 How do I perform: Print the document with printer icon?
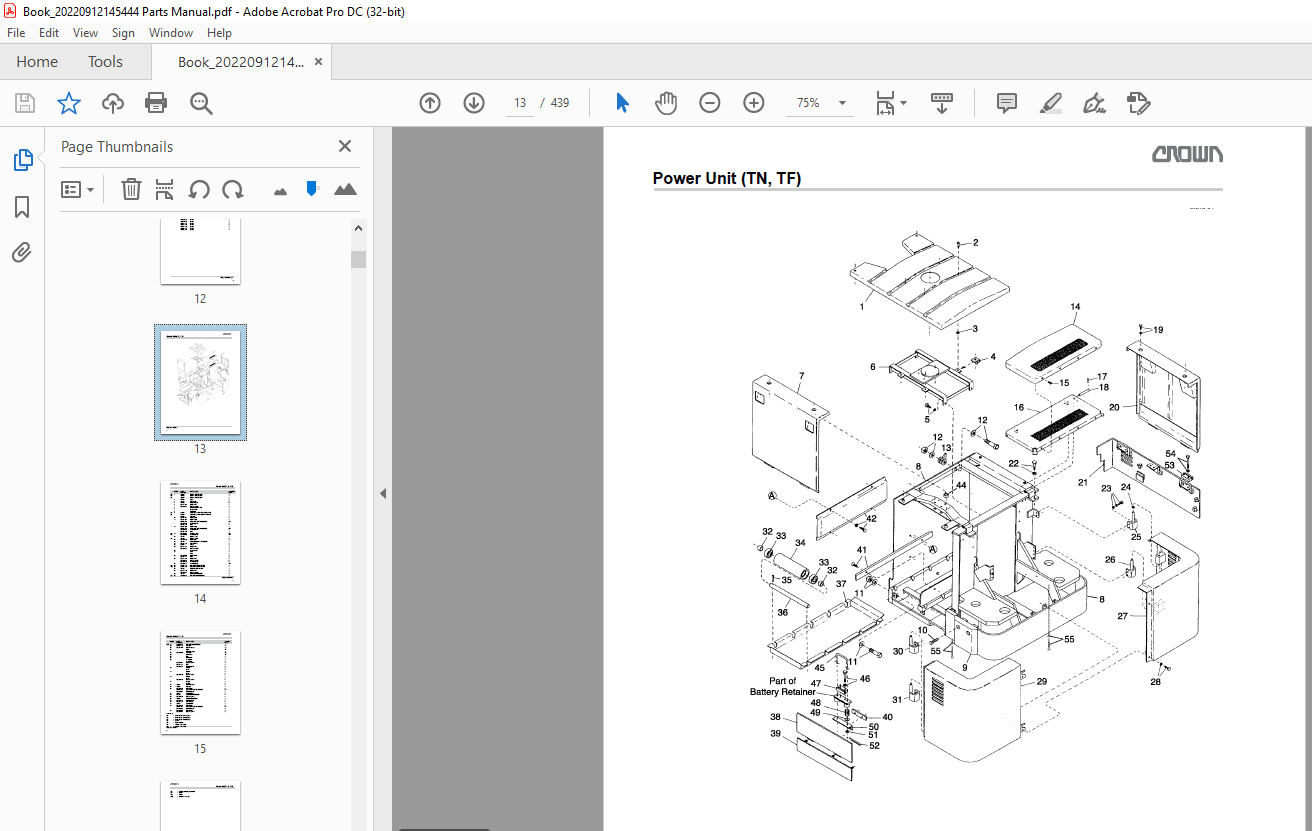point(156,103)
